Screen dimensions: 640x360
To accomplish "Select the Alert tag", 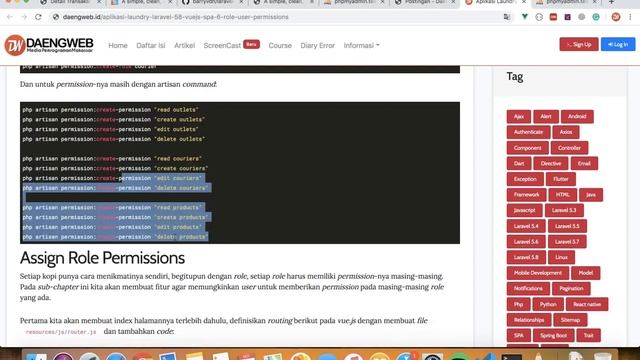I will point(546,116).
